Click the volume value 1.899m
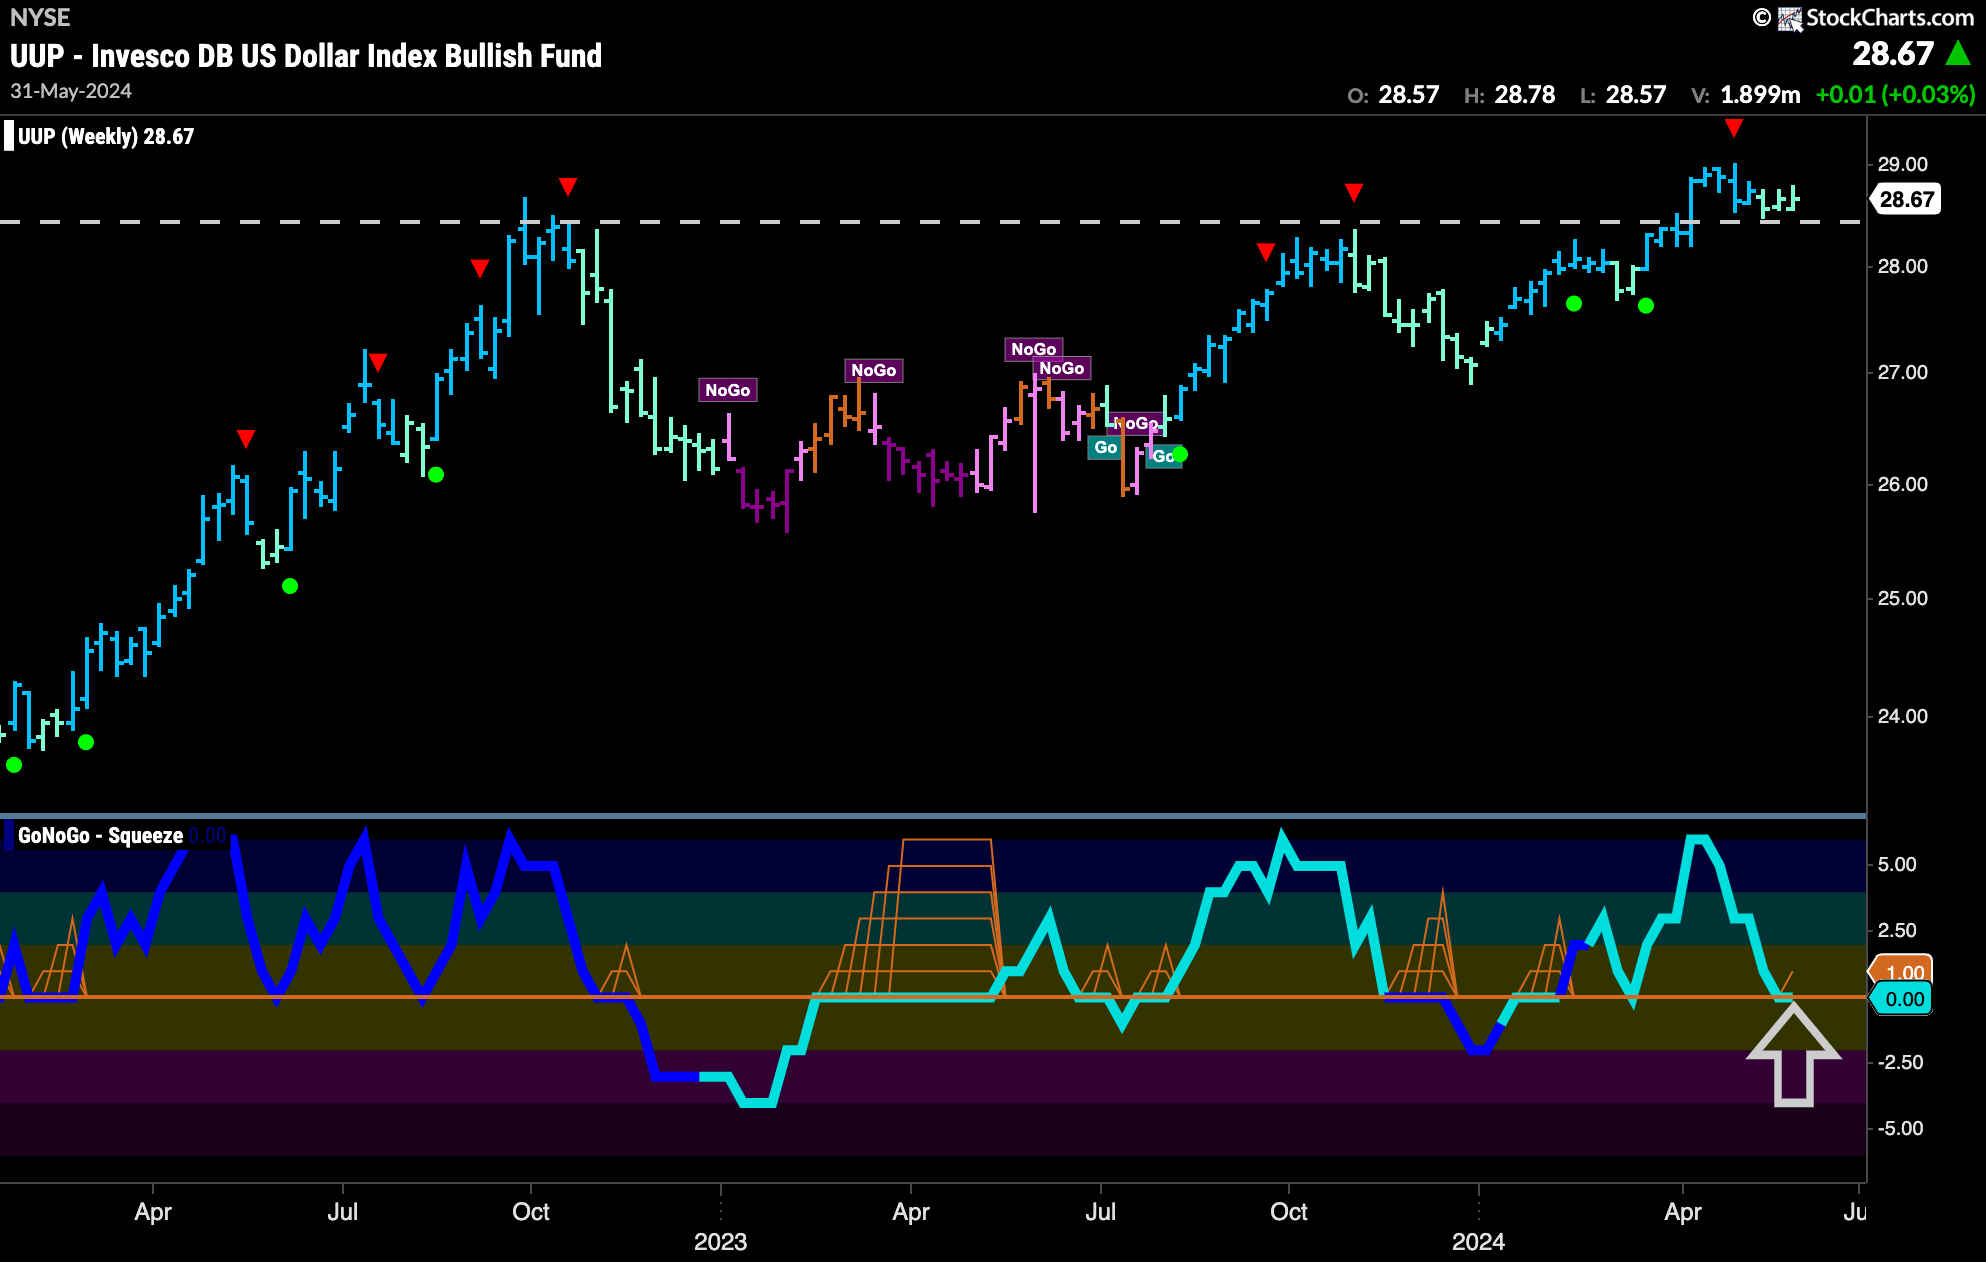The width and height of the screenshot is (1986, 1262). point(1760,95)
